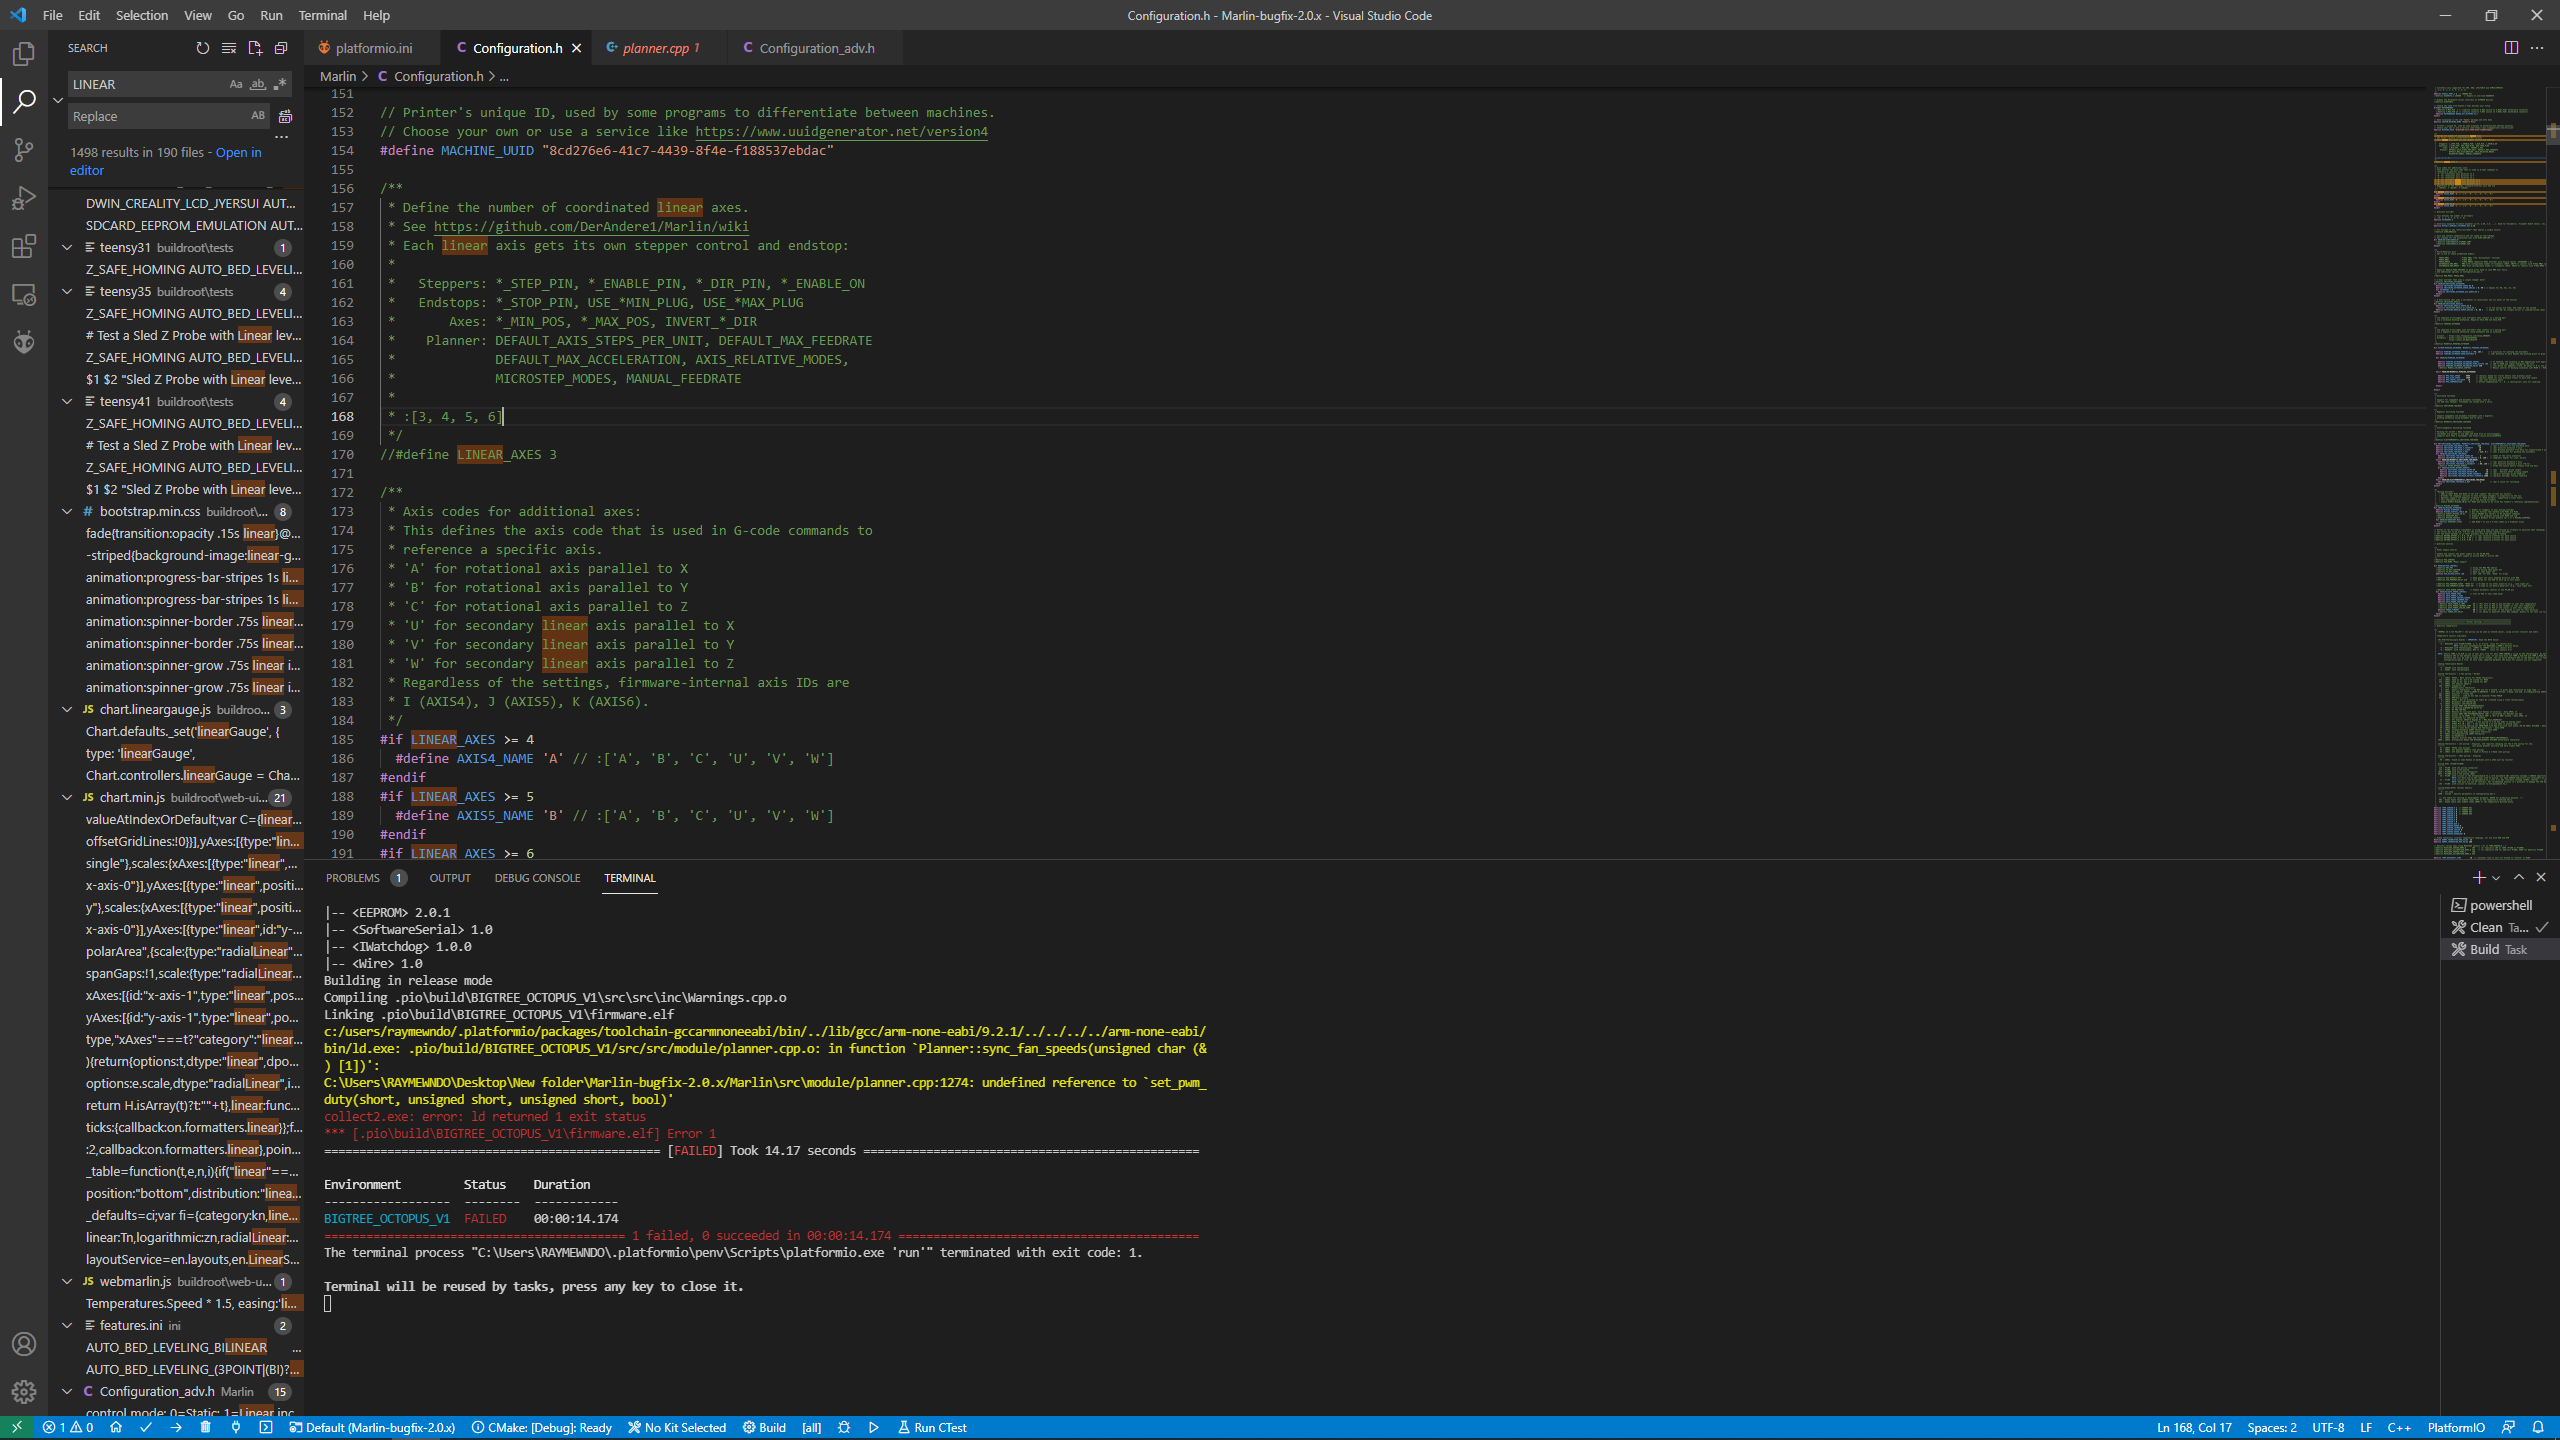Toggle Preserve Case in Replace field
This screenshot has width=2560, height=1440.
[258, 116]
